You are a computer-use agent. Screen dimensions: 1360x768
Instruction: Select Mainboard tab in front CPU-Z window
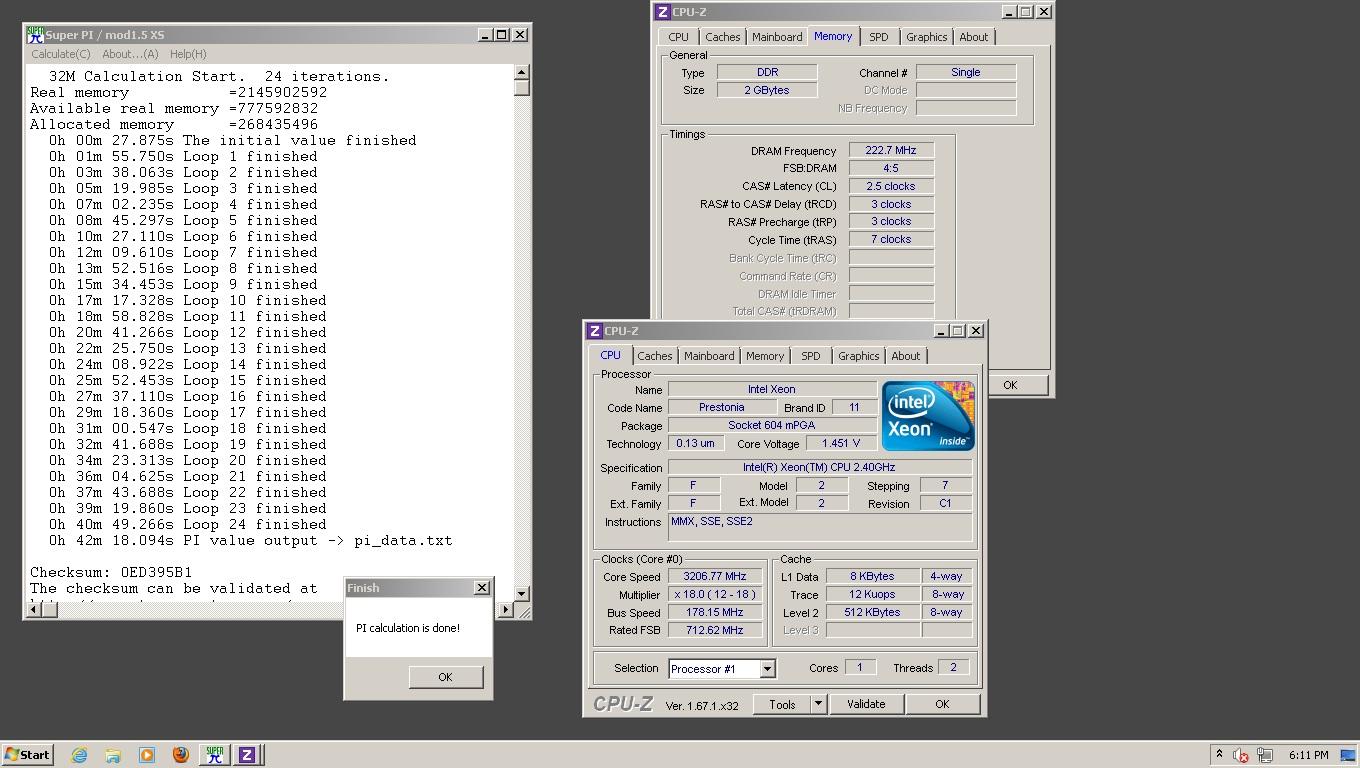[x=709, y=356]
